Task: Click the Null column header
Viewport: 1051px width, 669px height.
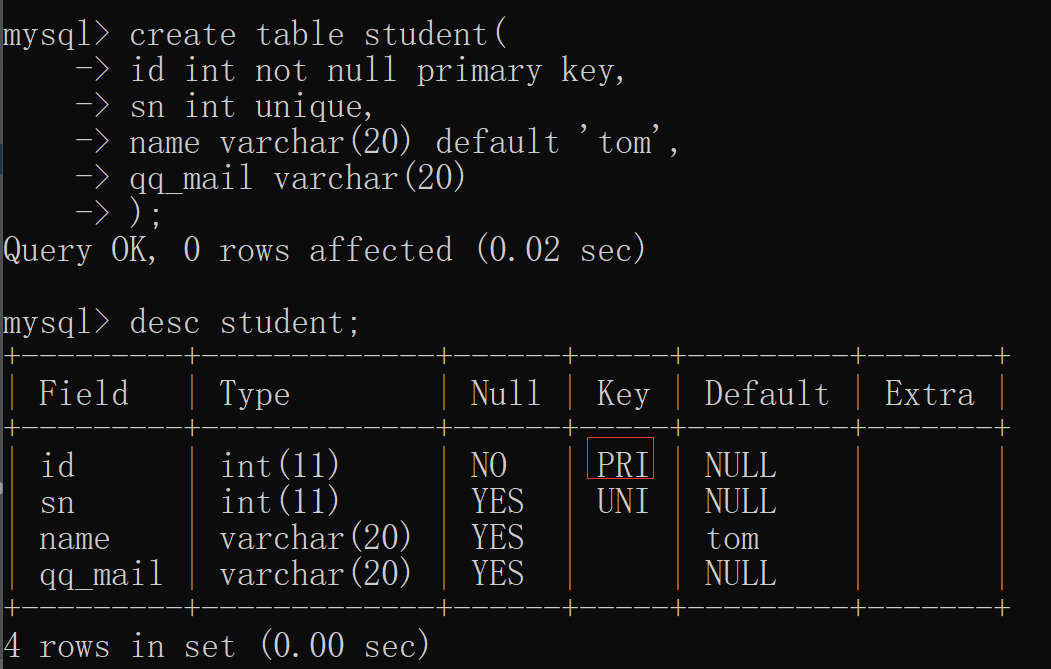Action: point(505,393)
